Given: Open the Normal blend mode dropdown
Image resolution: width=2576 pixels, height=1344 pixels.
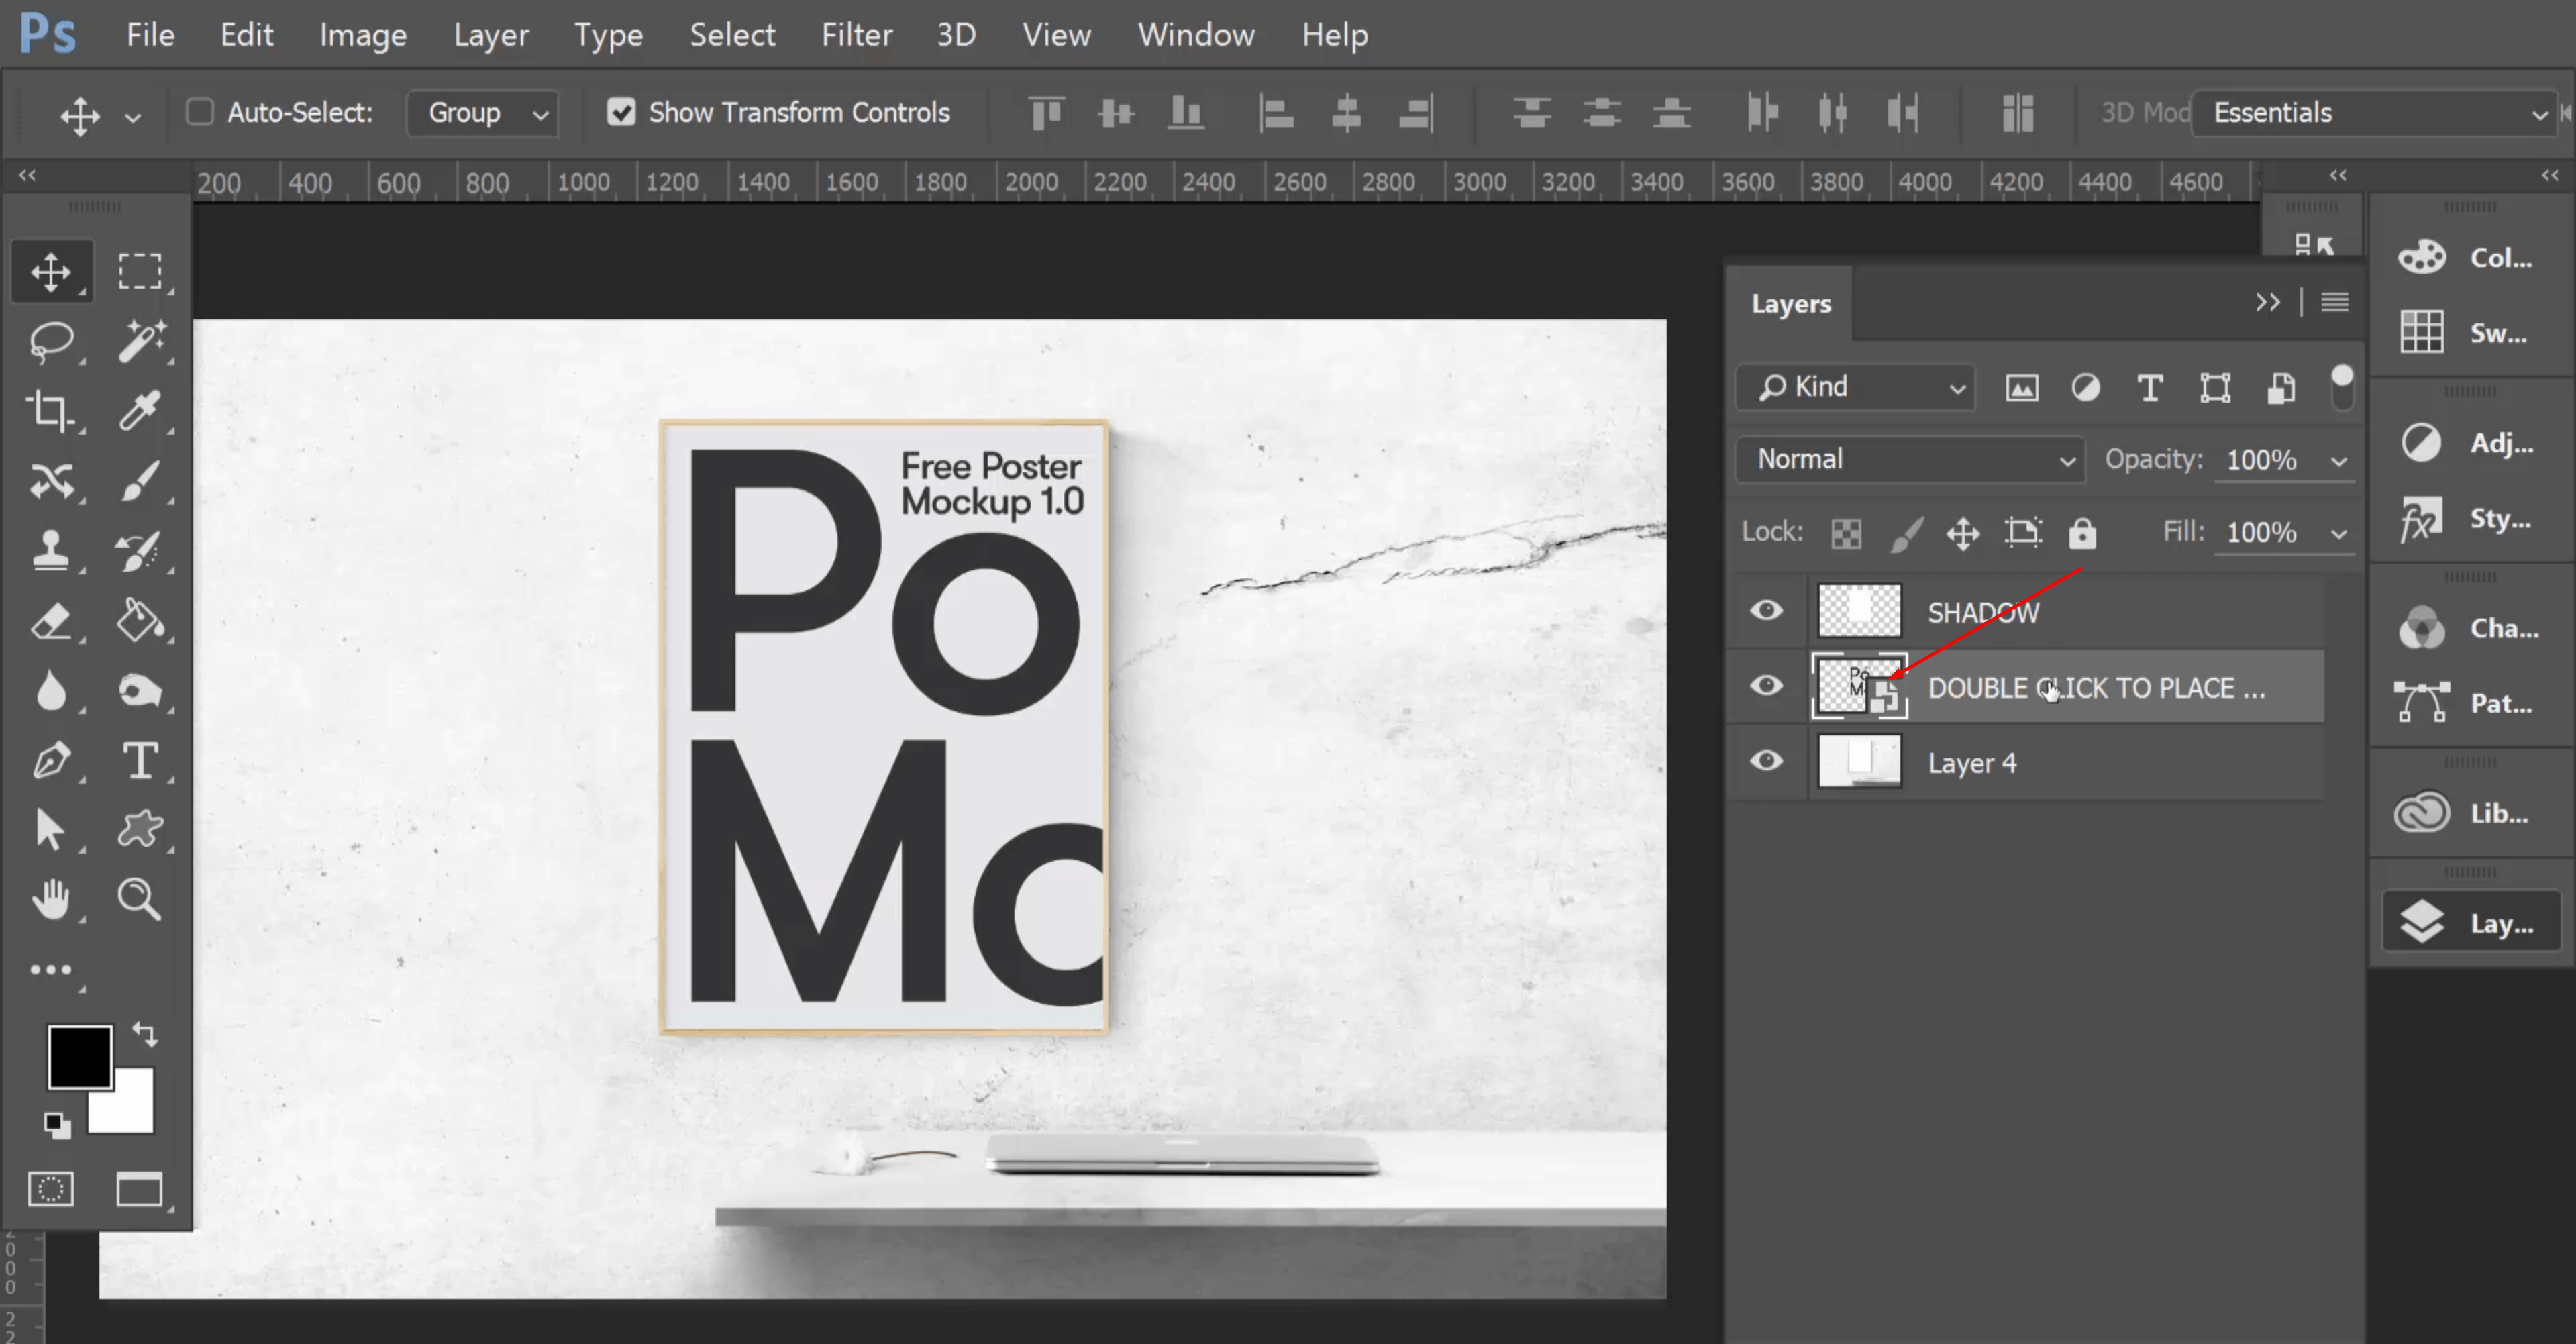Looking at the screenshot, I should click(x=1910, y=459).
